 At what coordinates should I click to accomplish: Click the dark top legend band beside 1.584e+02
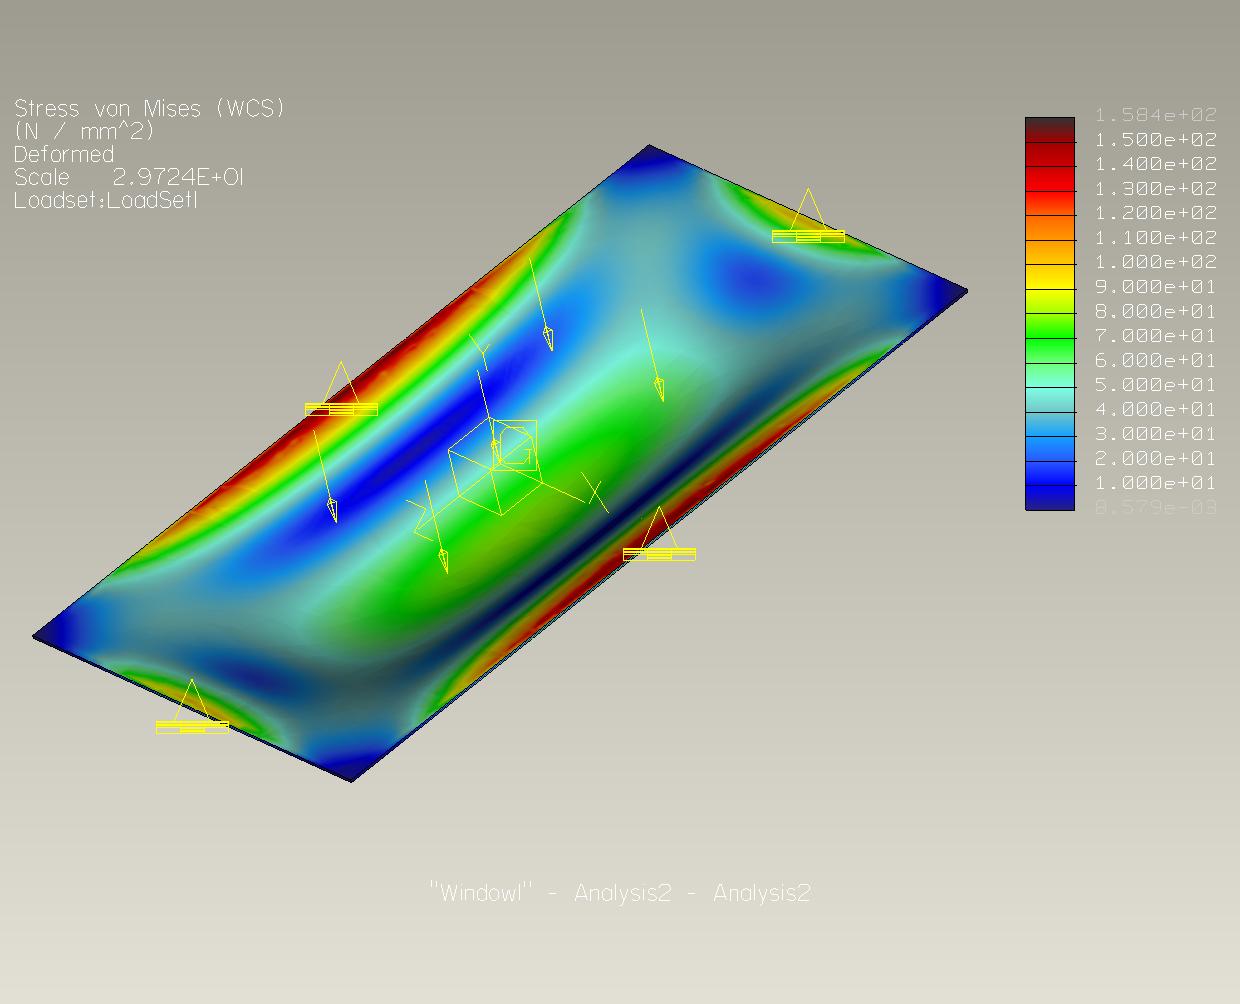pos(1050,128)
